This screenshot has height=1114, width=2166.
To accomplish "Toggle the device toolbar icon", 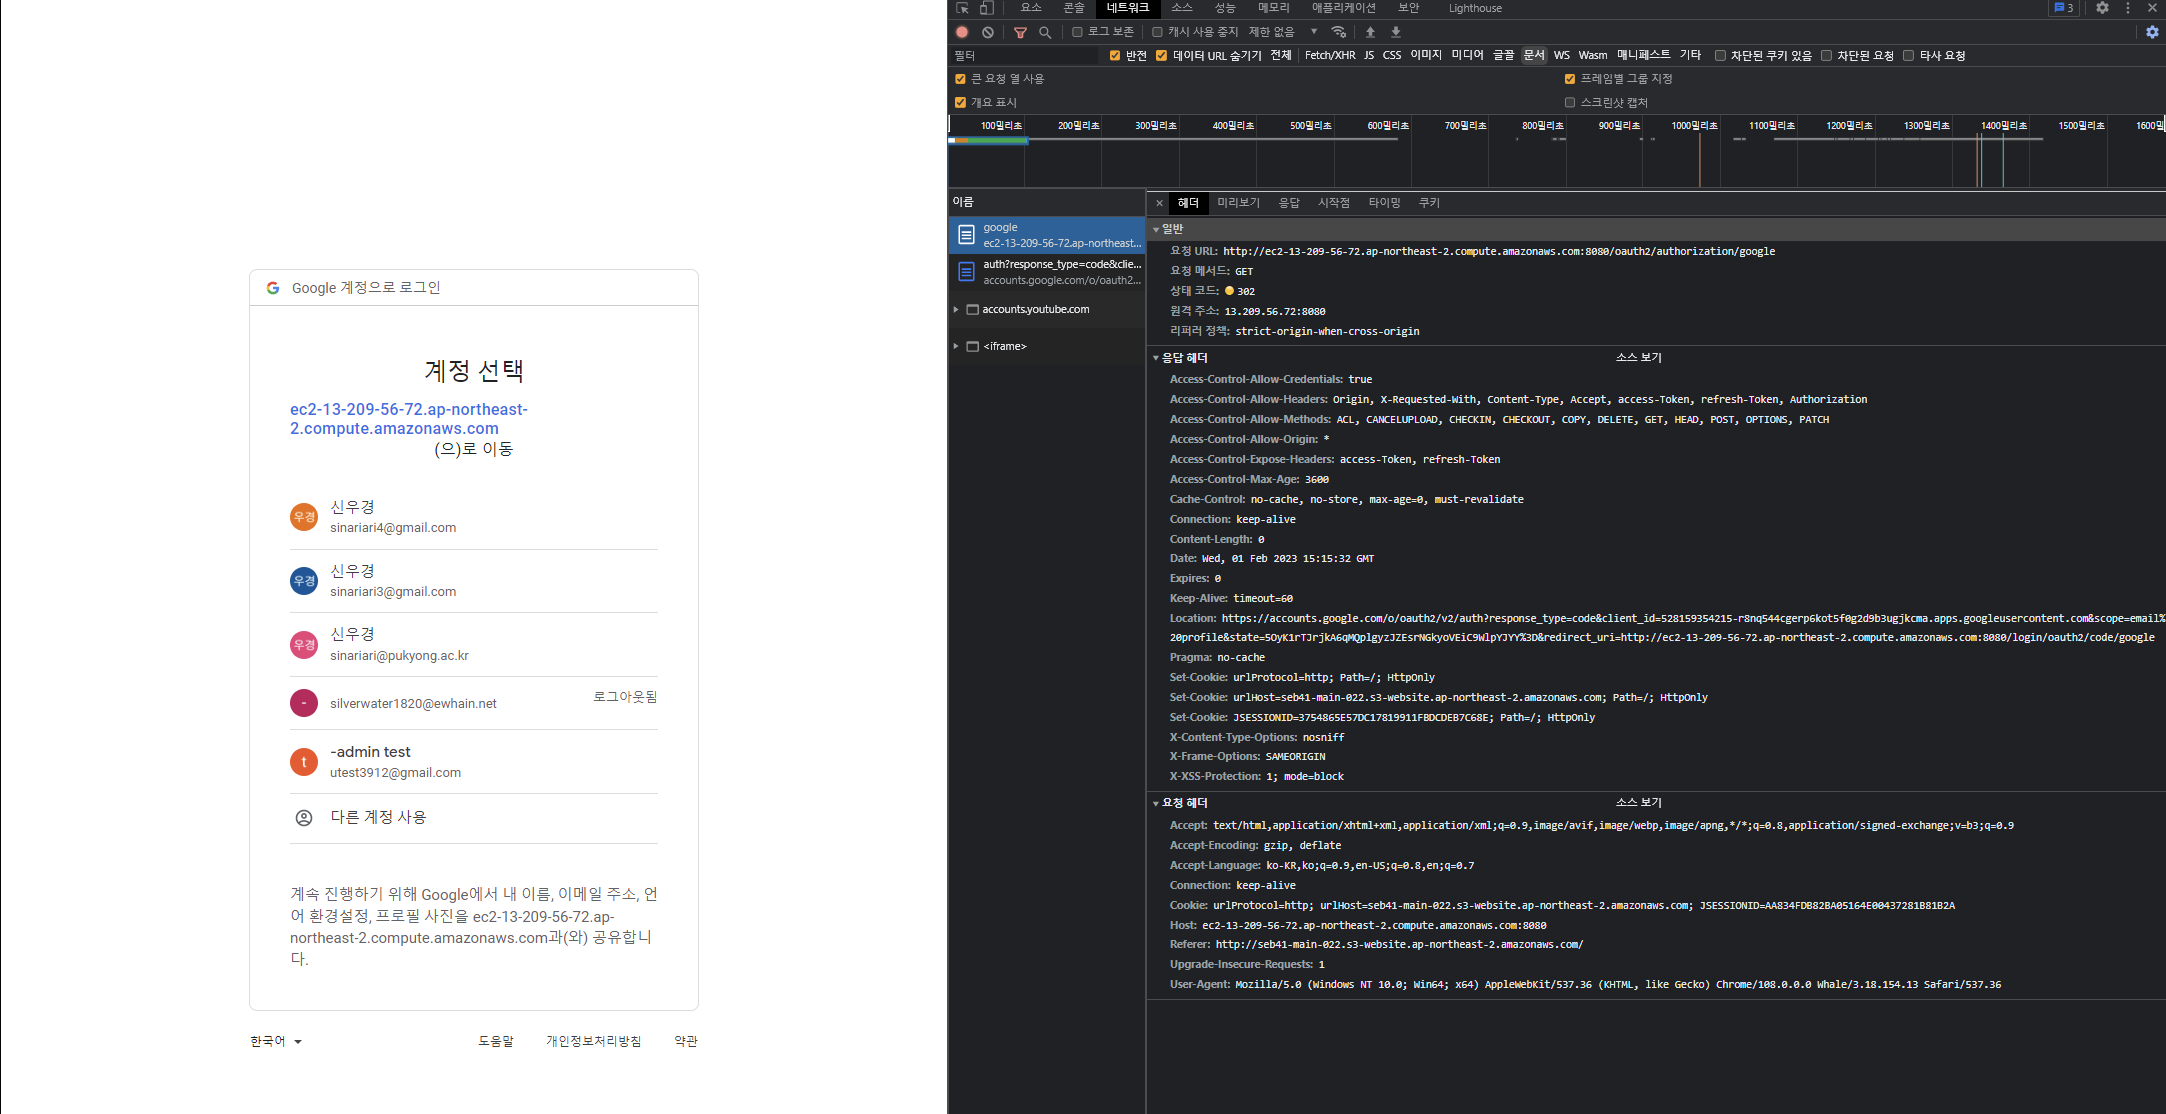I will point(986,8).
